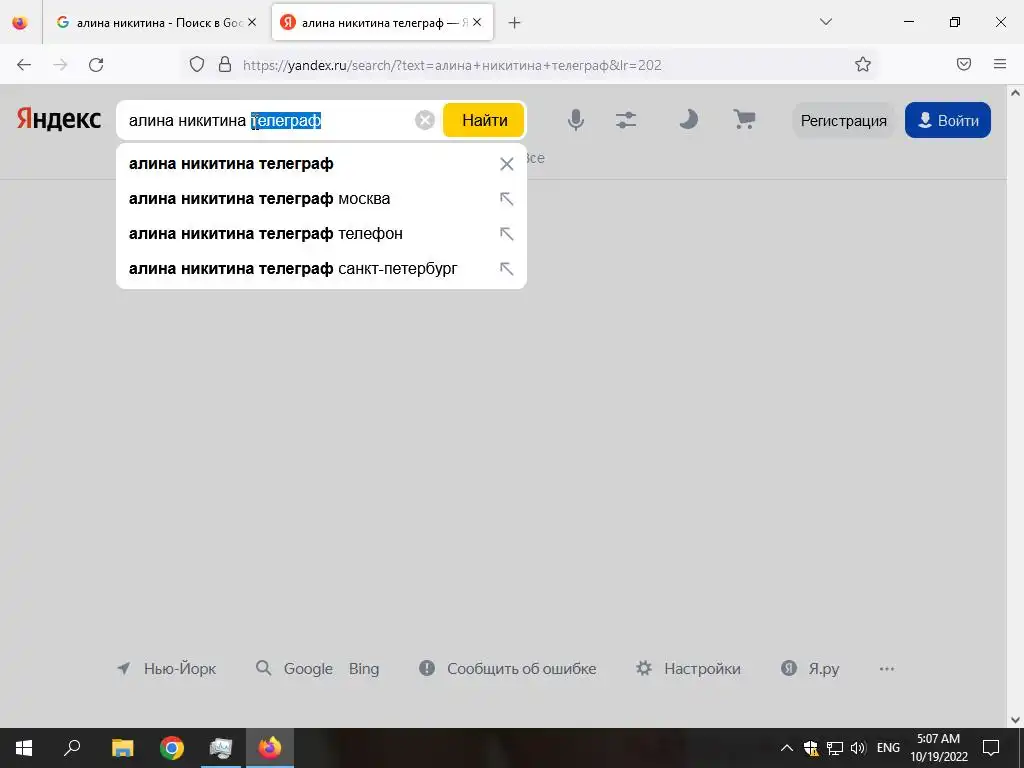The image size is (1024, 768).
Task: Open Firefox application menu
Action: coord(1000,64)
